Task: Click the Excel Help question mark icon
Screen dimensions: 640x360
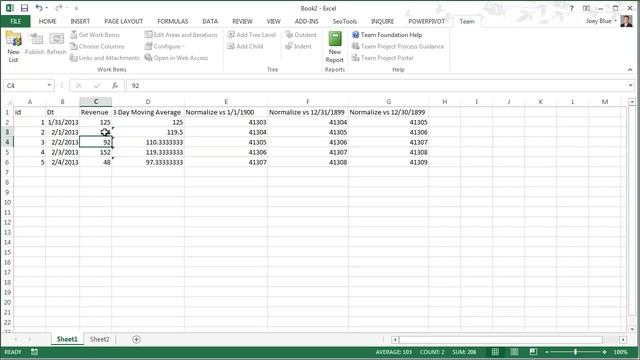Action: click(x=572, y=8)
